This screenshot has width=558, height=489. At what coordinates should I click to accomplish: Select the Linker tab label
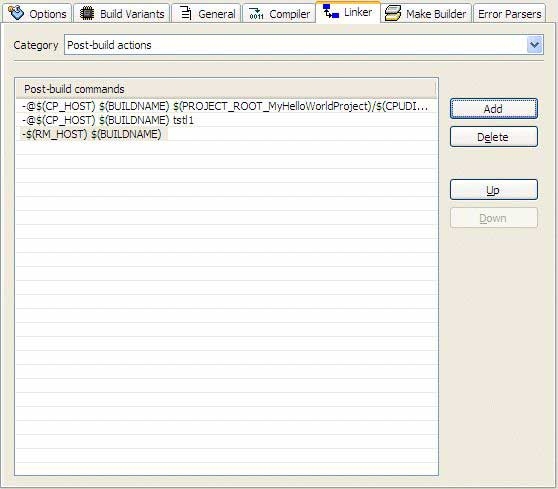(x=358, y=12)
